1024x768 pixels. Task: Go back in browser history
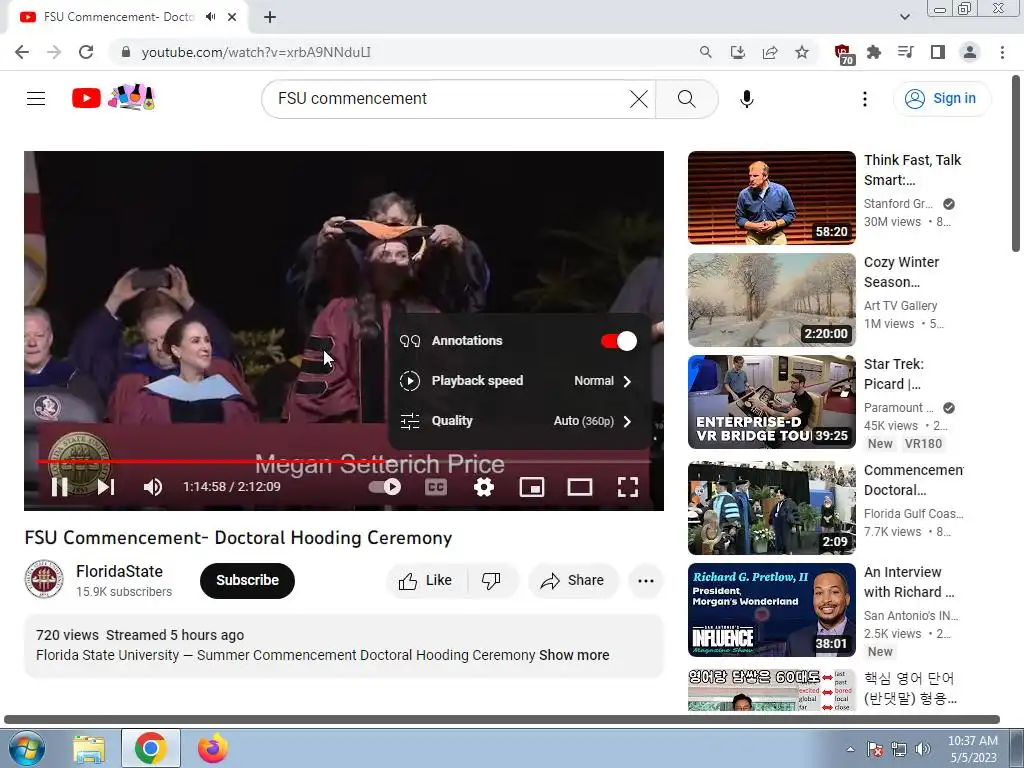click(x=22, y=52)
